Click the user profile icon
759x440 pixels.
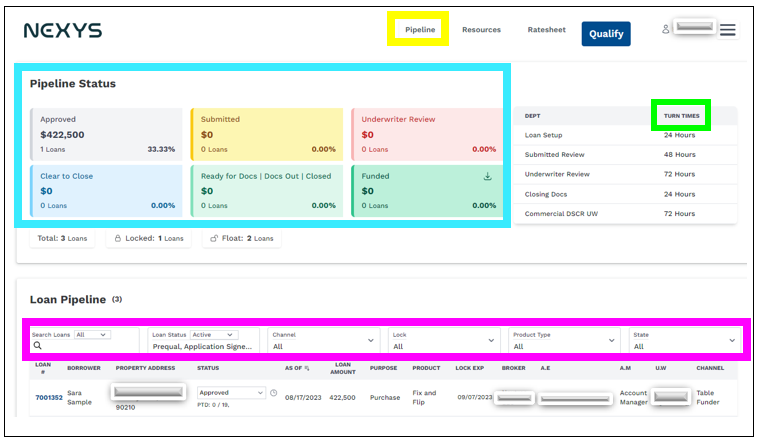pos(665,30)
